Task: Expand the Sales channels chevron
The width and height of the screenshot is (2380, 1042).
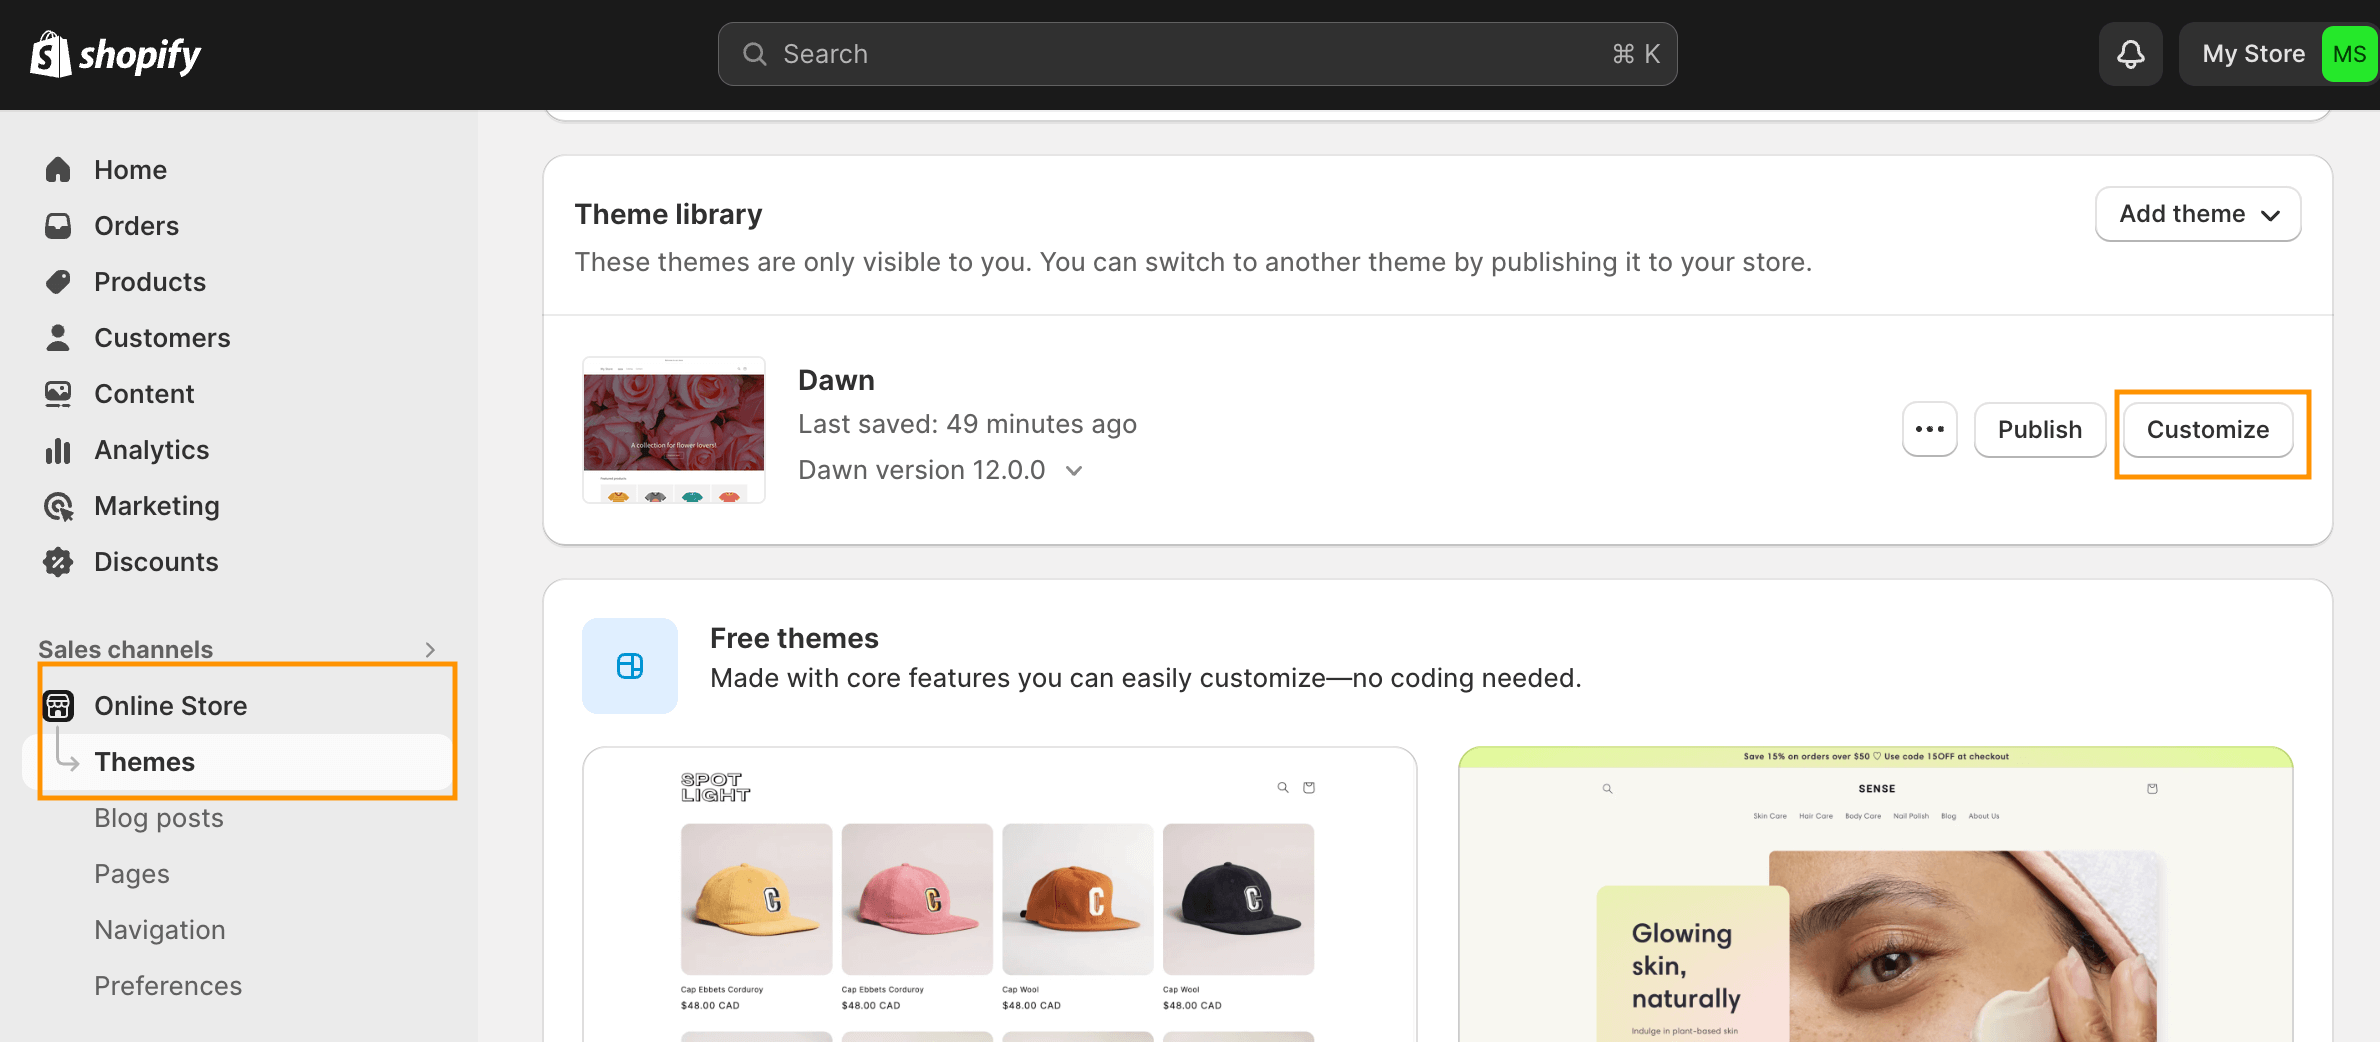Action: coord(428,648)
